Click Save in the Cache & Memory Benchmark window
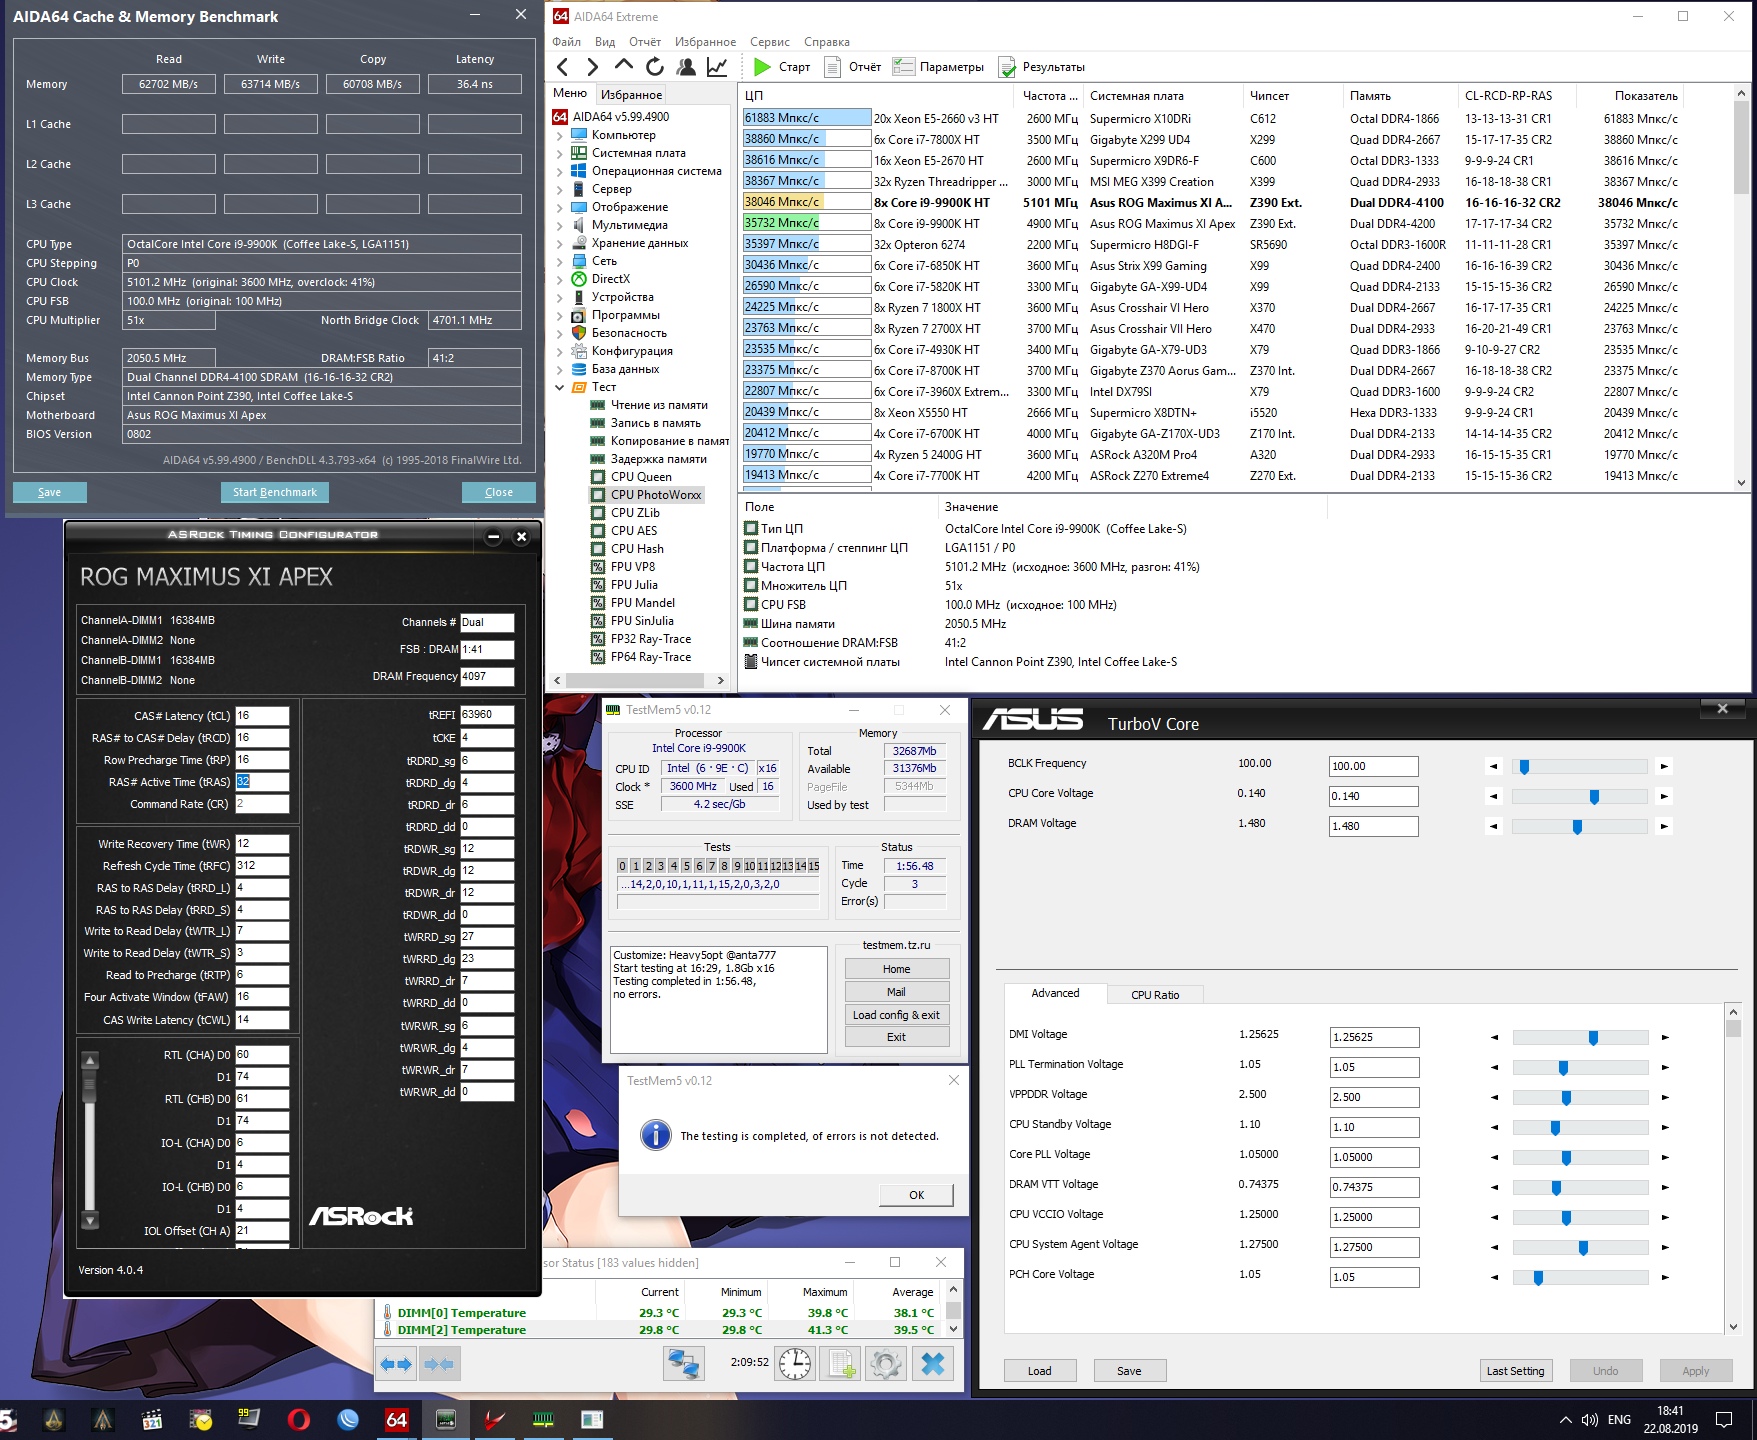This screenshot has height=1440, width=1757. pyautogui.click(x=49, y=492)
